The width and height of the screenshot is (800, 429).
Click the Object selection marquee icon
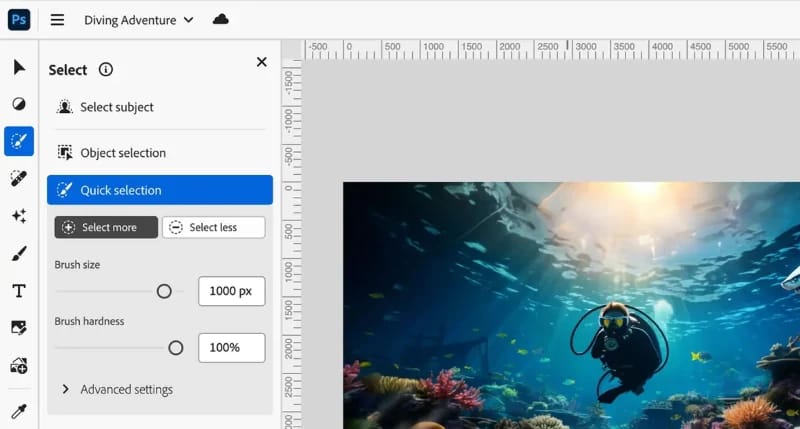point(65,153)
